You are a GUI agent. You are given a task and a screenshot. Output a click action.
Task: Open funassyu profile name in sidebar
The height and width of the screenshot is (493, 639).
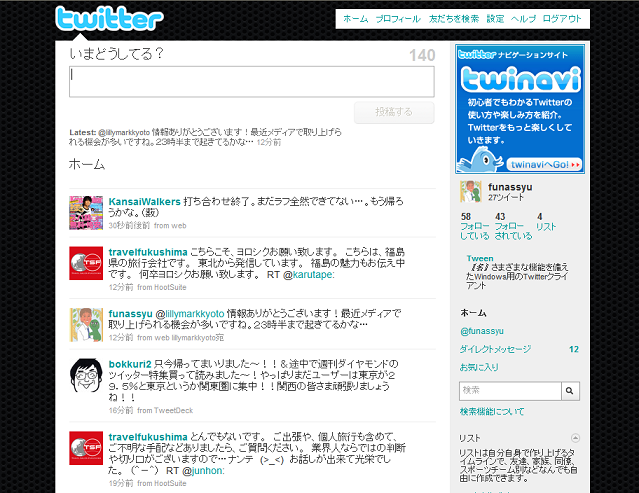coord(510,187)
